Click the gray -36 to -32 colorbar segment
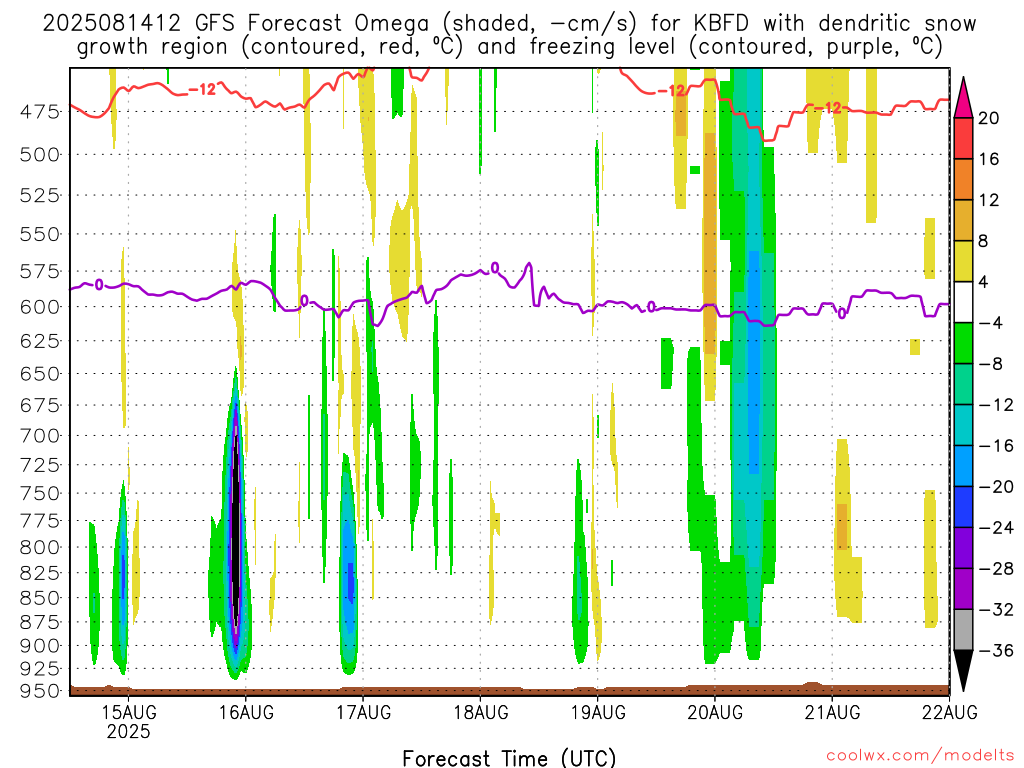Viewport: 1024px width, 768px height. pyautogui.click(x=963, y=630)
